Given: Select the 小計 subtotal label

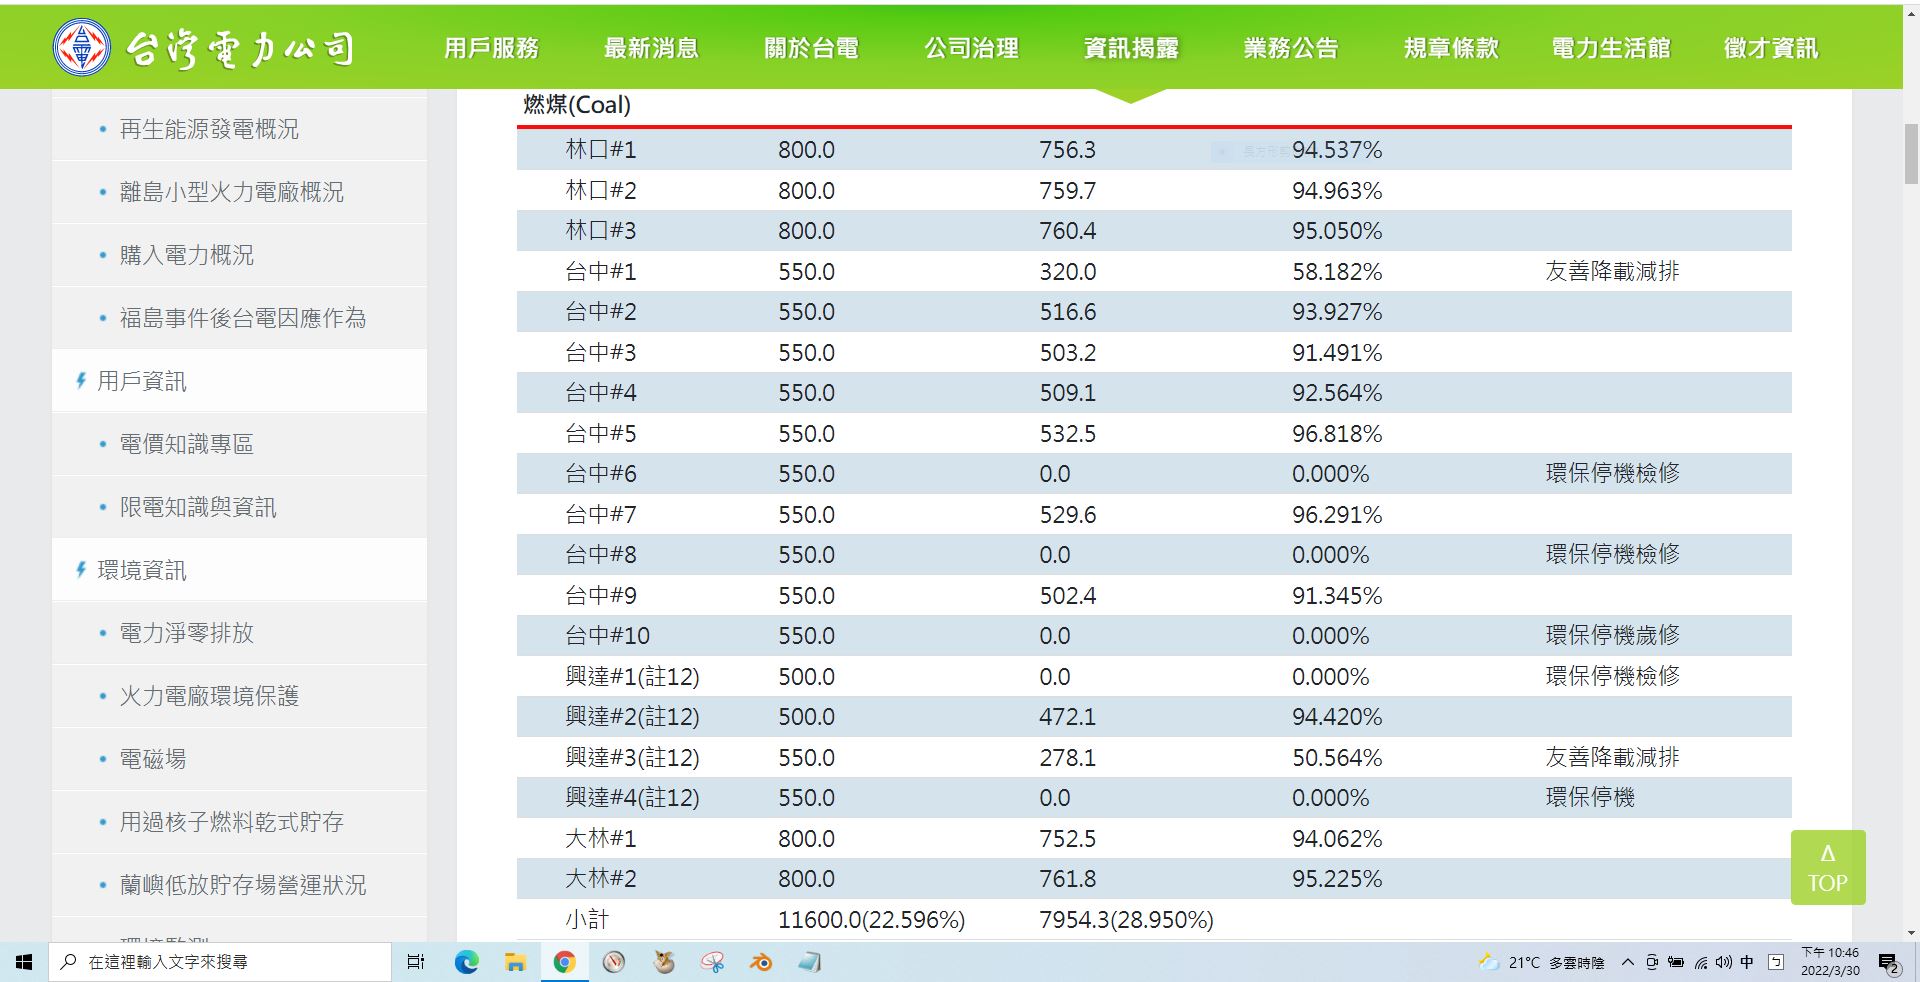Looking at the screenshot, I should 587,920.
